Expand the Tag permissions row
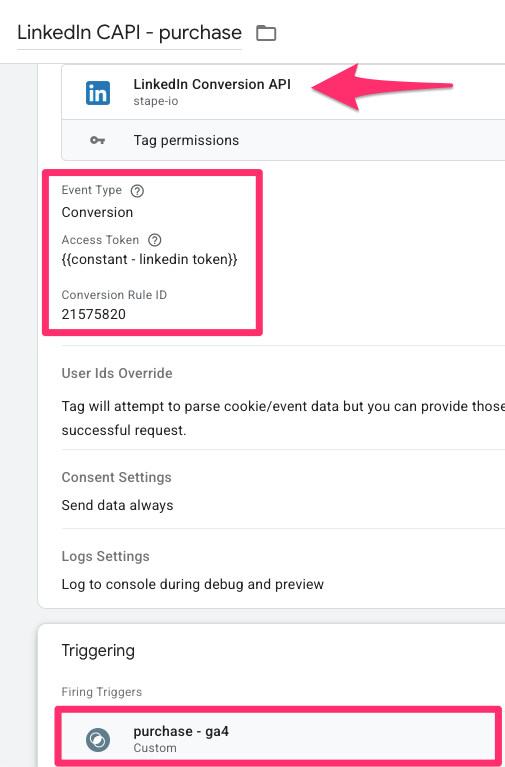Screen dimensions: 505x767 pyautogui.click(x=283, y=140)
